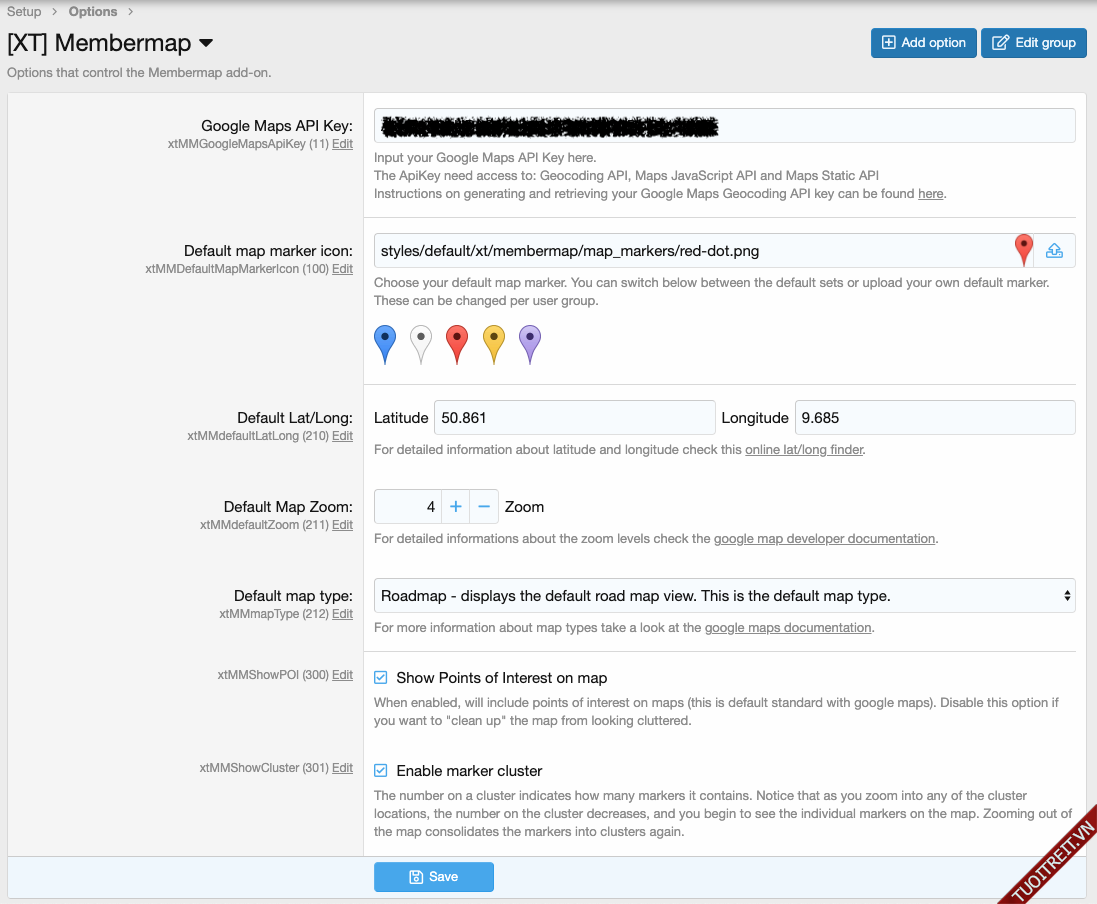Go to Setup in the breadcrumb
The height and width of the screenshot is (904, 1097).
coord(24,12)
